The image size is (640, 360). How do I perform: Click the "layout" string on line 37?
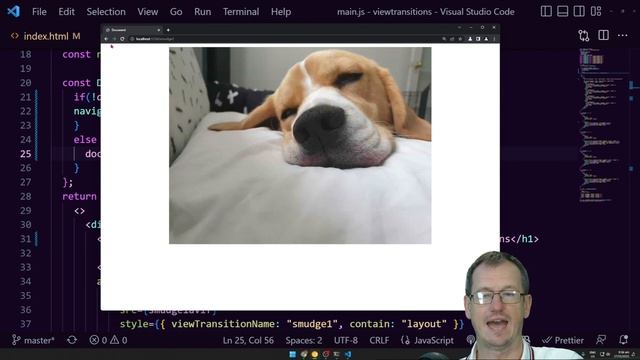click(424, 324)
